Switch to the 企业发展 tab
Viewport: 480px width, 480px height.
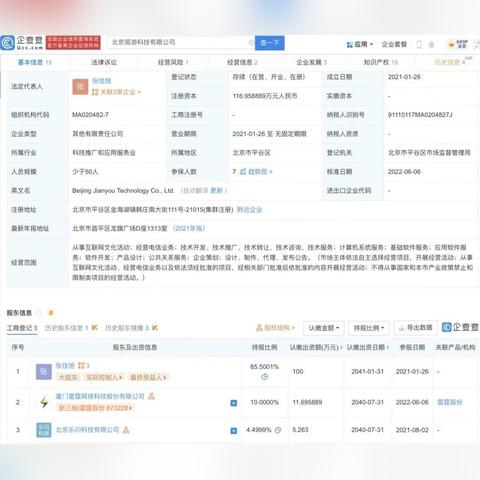[311, 62]
